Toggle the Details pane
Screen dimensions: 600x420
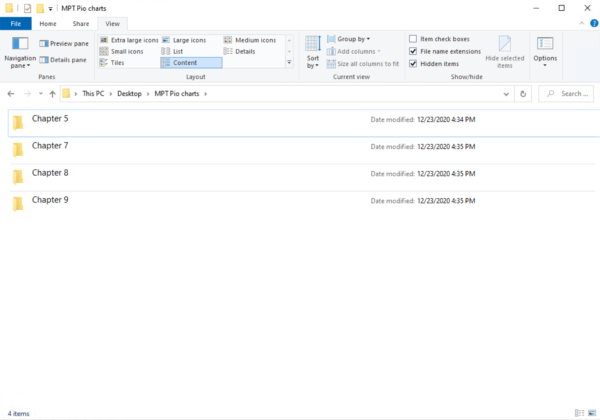[x=63, y=60]
